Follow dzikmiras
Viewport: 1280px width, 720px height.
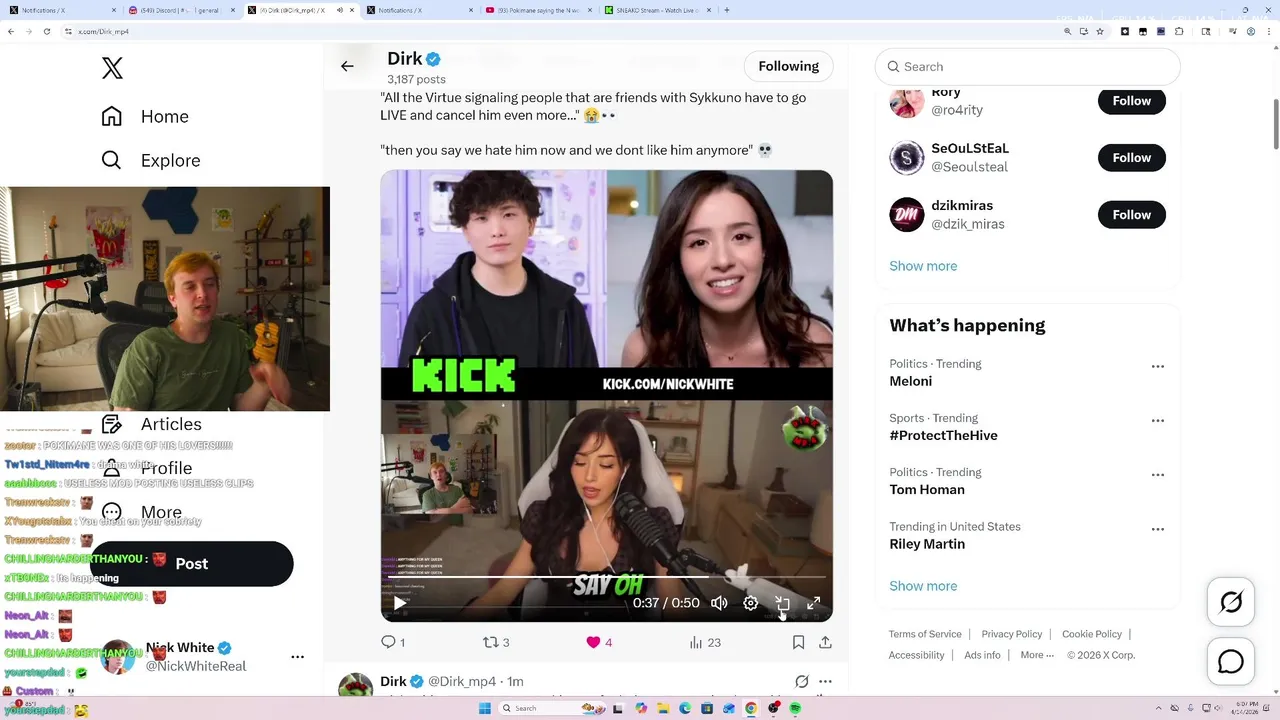point(1132,214)
